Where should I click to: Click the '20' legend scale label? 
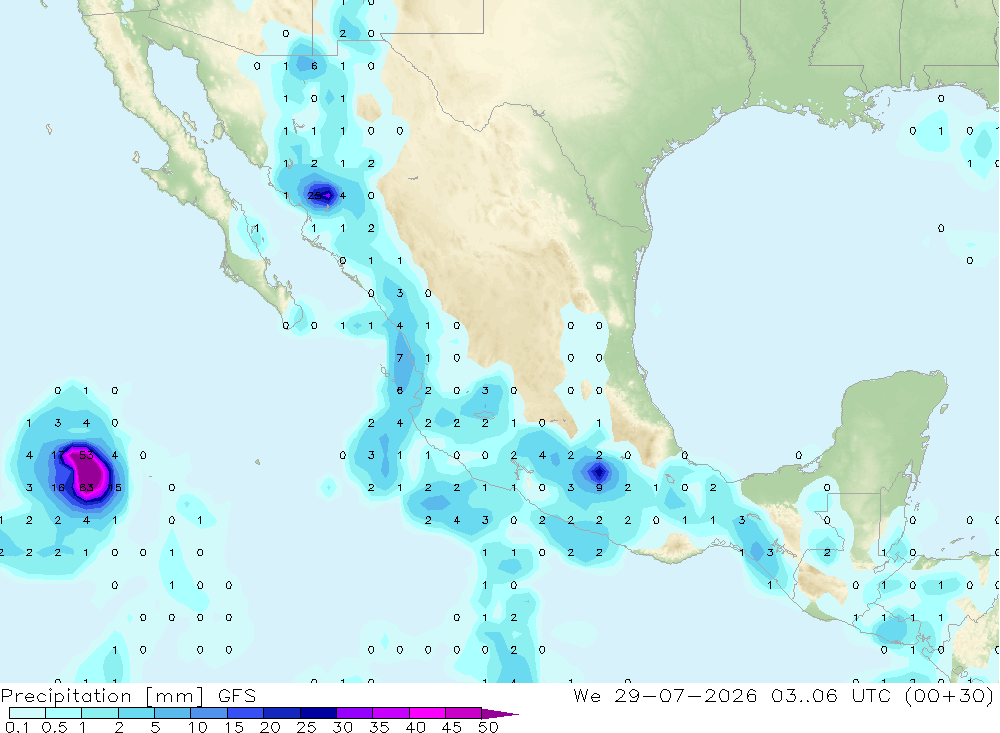pos(270,727)
